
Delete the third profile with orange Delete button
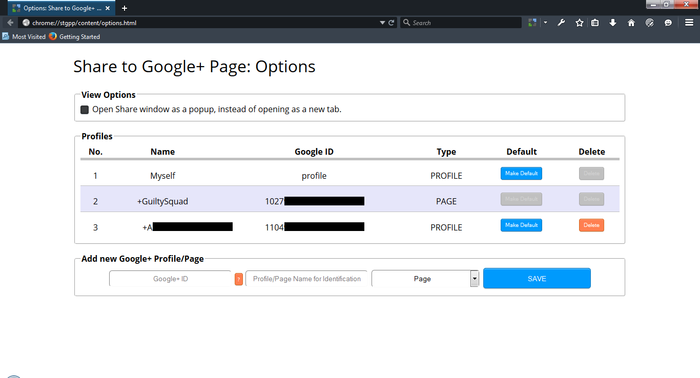(x=591, y=225)
